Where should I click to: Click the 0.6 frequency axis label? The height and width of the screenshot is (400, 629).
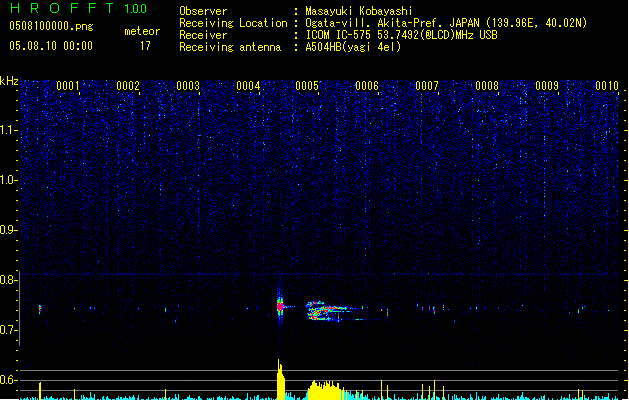[8, 380]
